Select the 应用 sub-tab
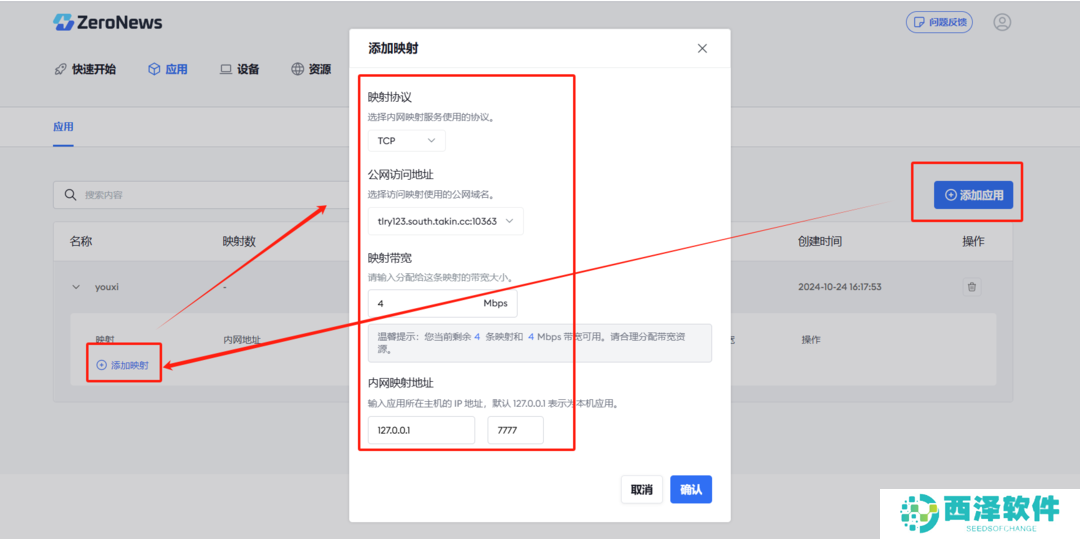The height and width of the screenshot is (539, 1080). click(63, 127)
